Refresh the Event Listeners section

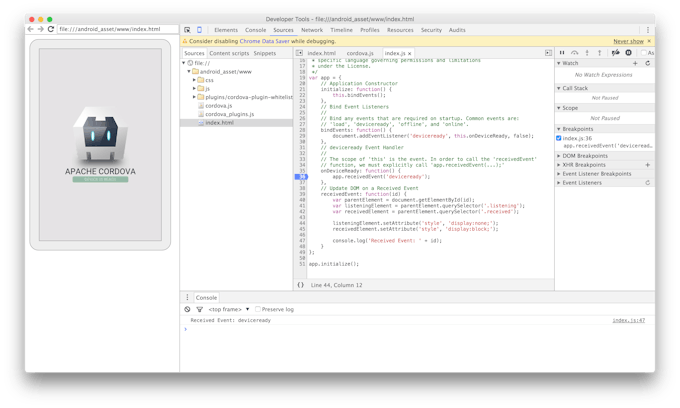coord(647,183)
